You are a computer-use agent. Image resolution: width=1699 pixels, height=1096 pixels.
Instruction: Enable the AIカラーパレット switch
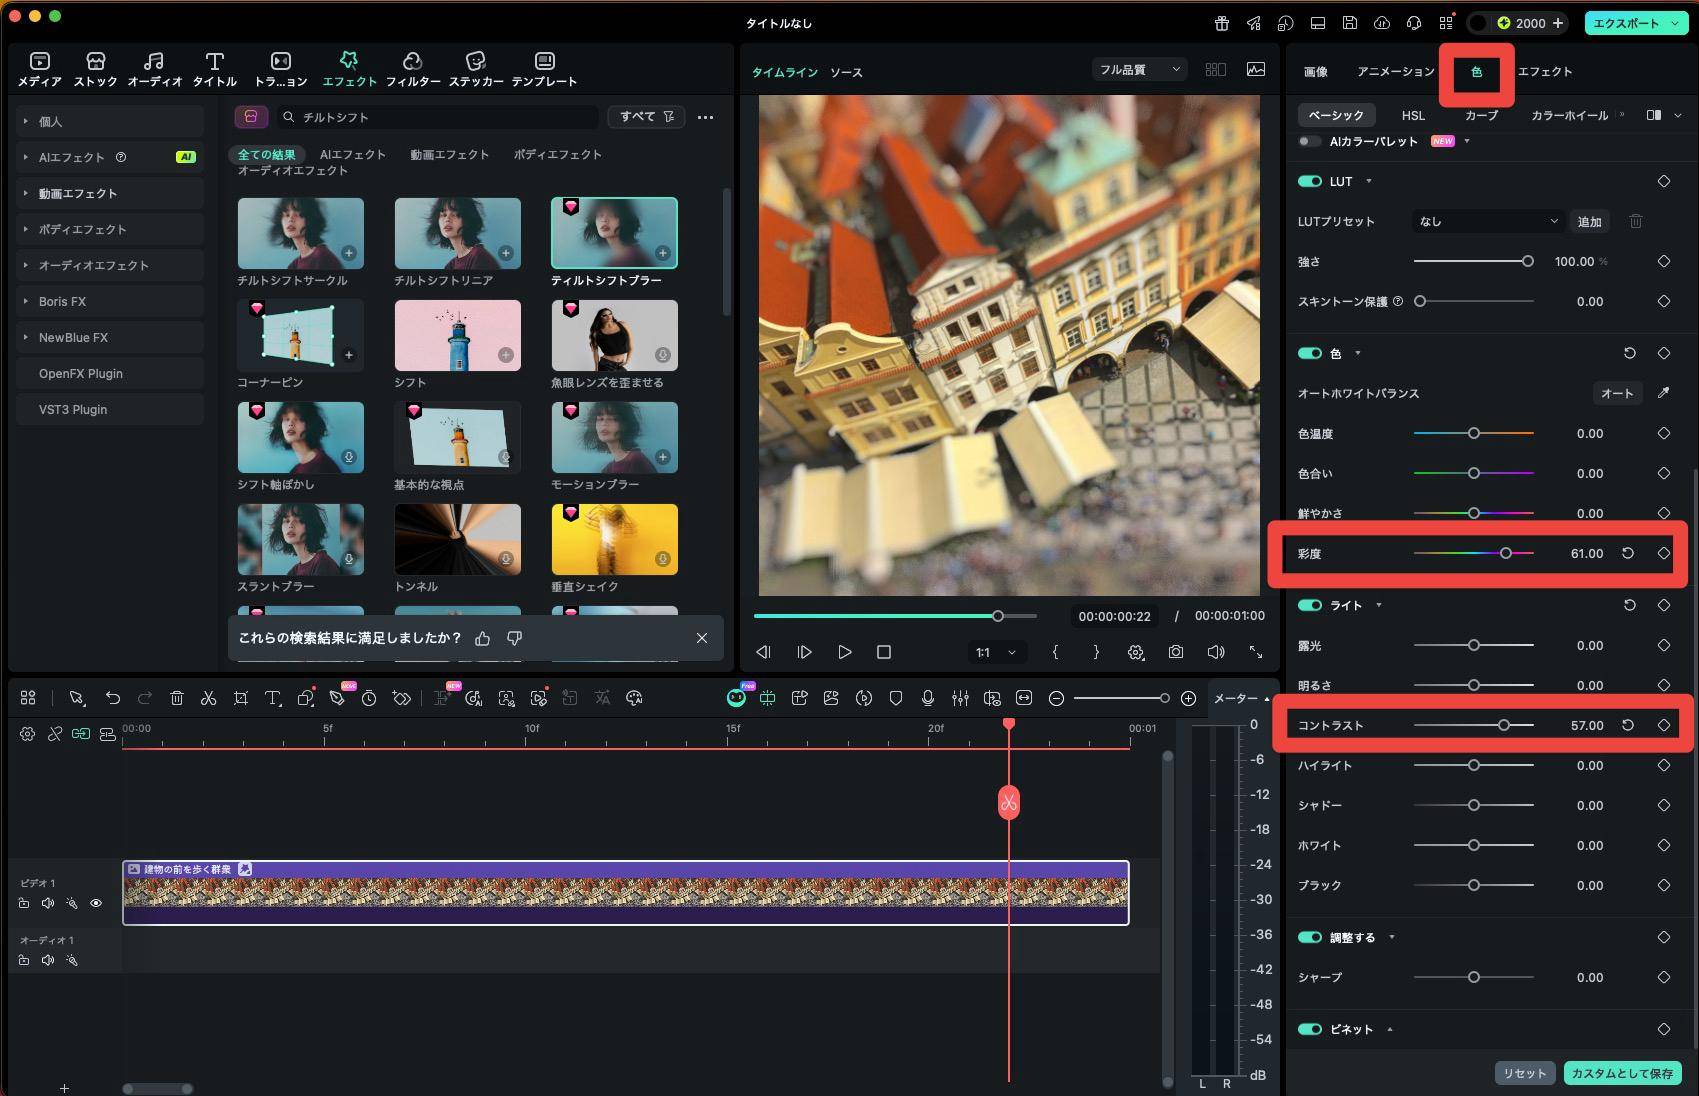click(x=1309, y=141)
